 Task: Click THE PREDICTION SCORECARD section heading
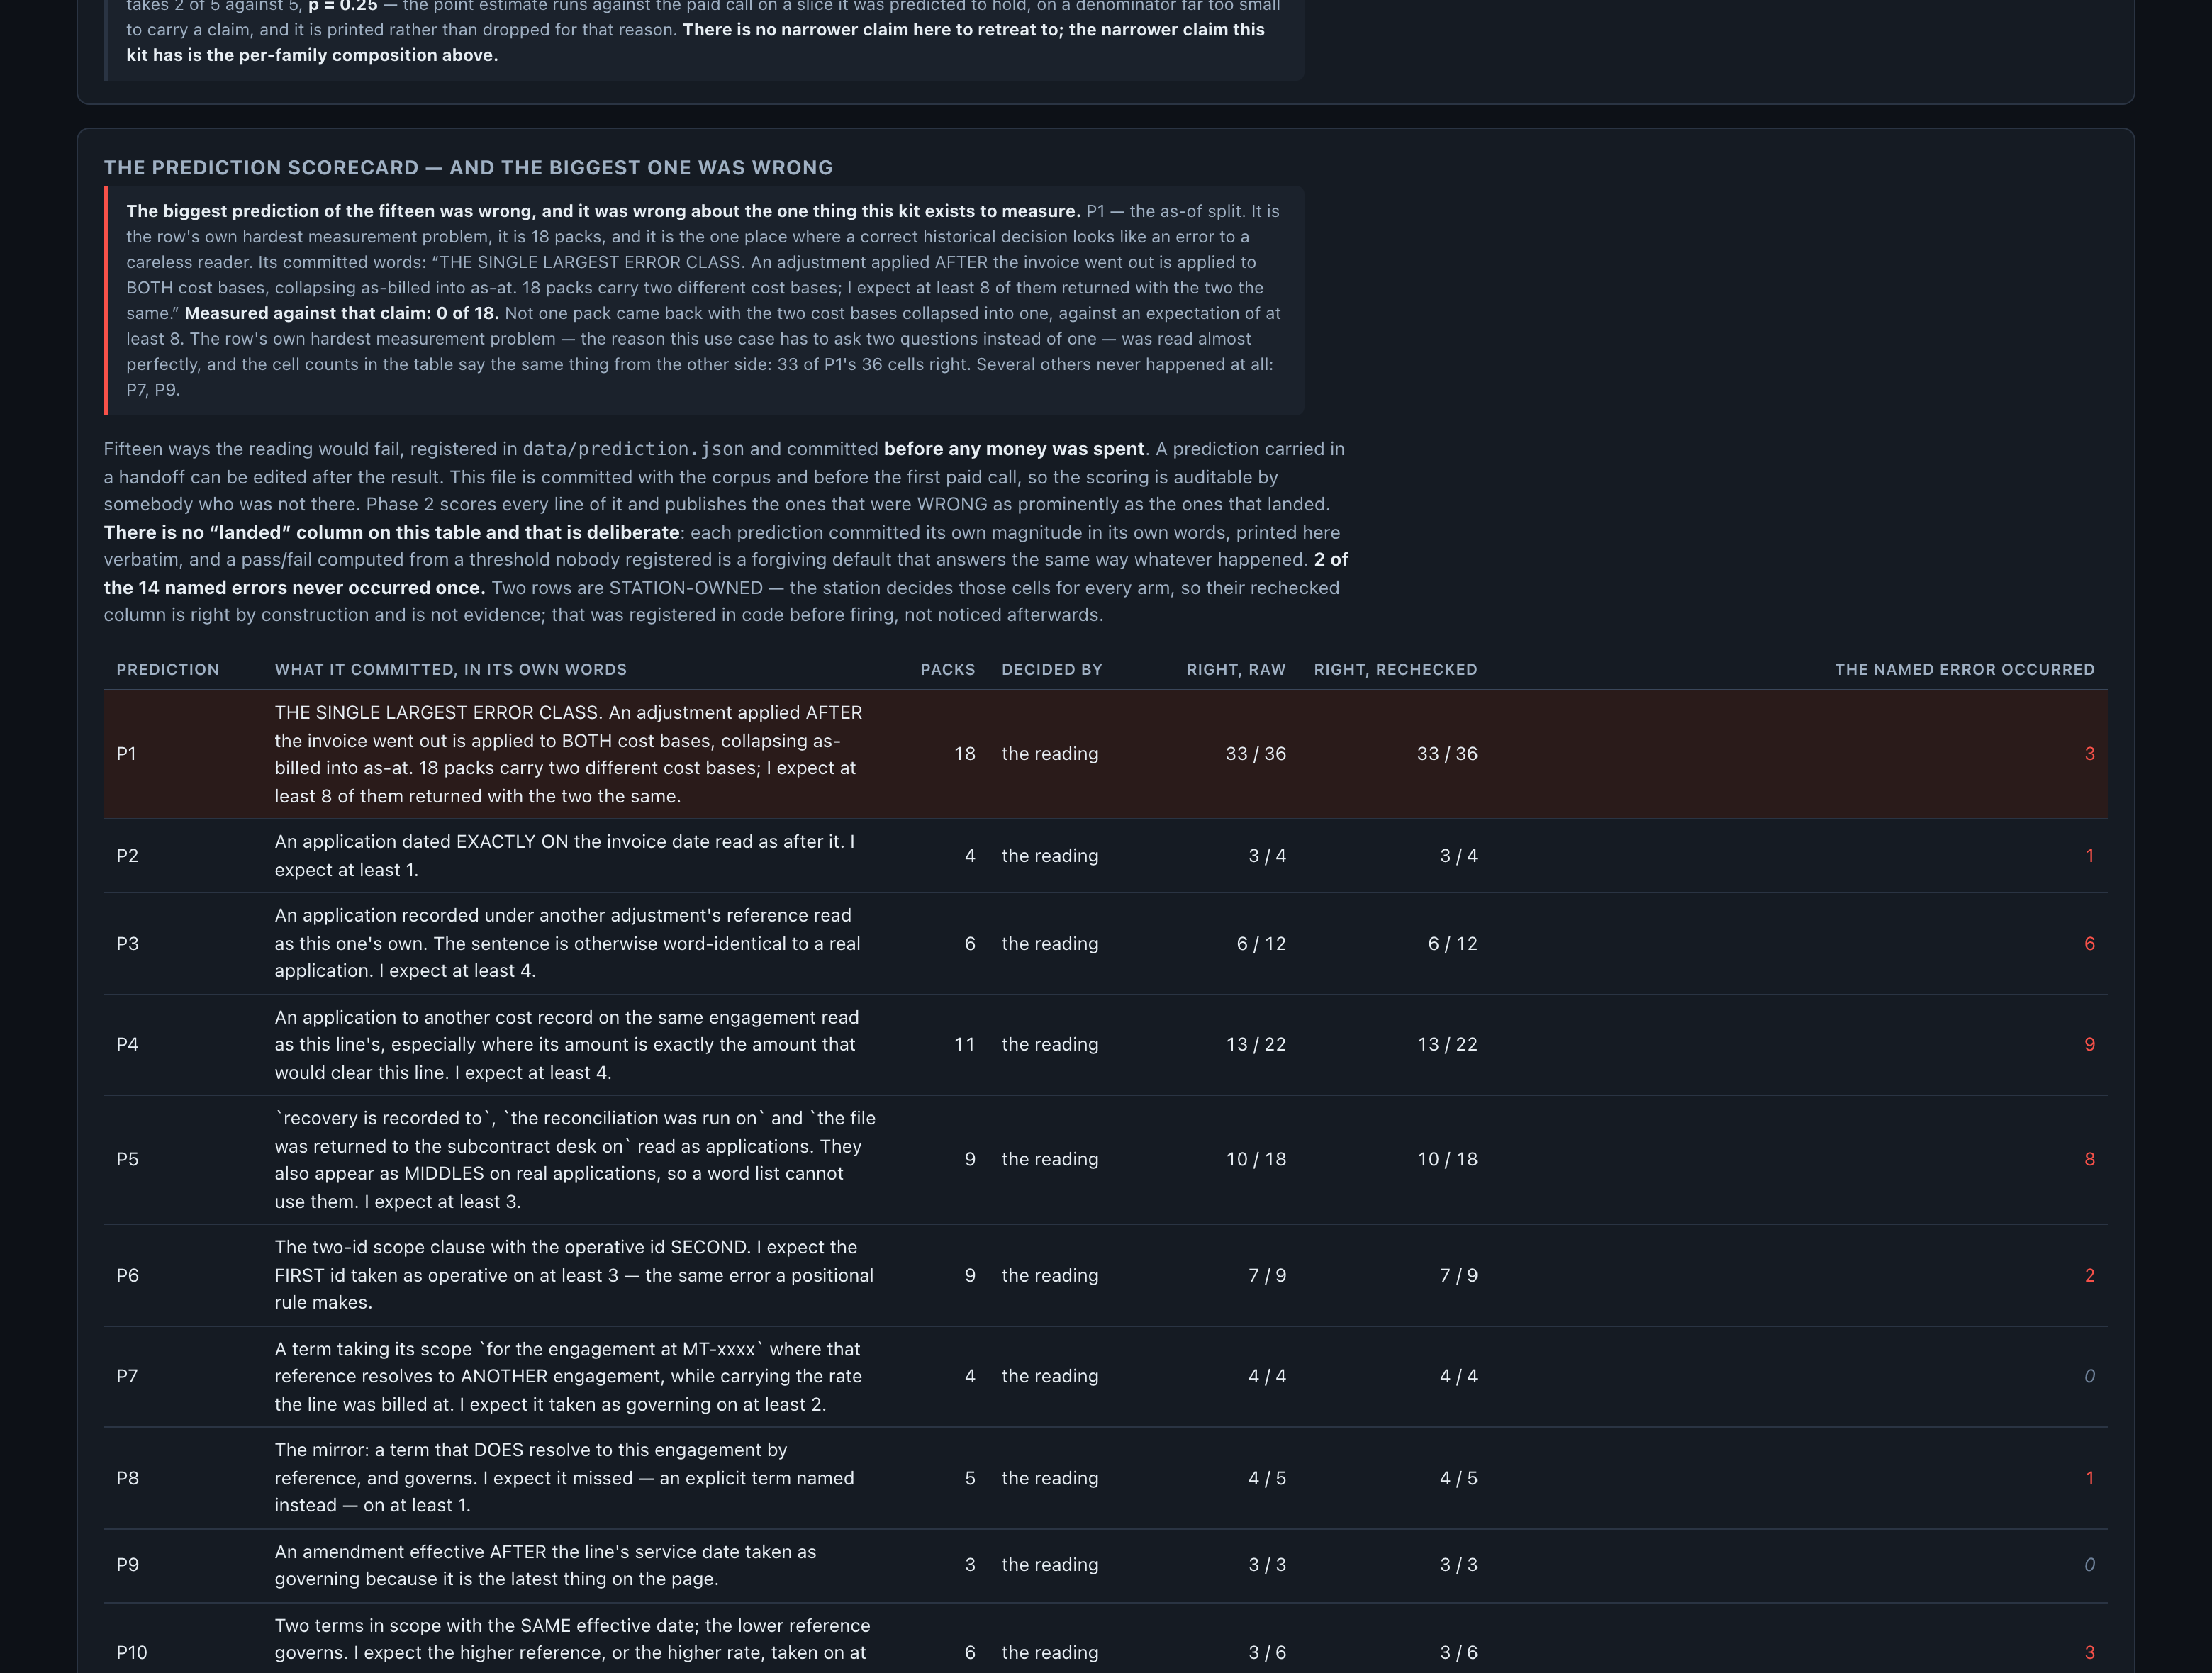[x=468, y=168]
